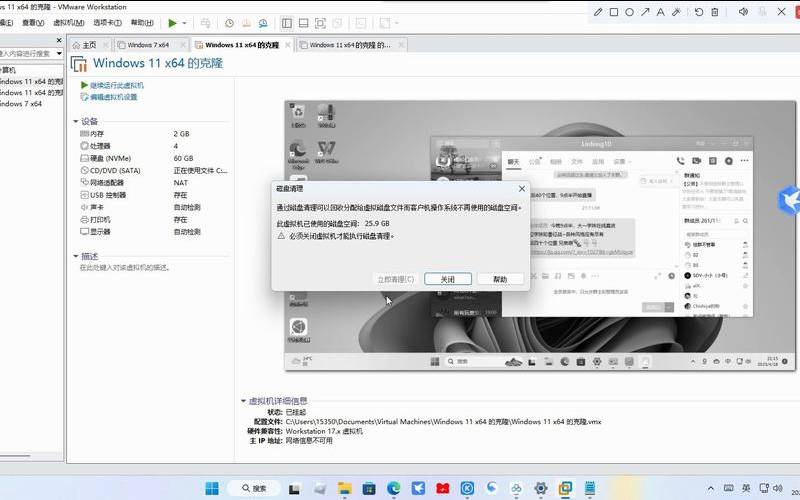Click the 配置文件 path text
The width and height of the screenshot is (800, 500).
[443, 422]
